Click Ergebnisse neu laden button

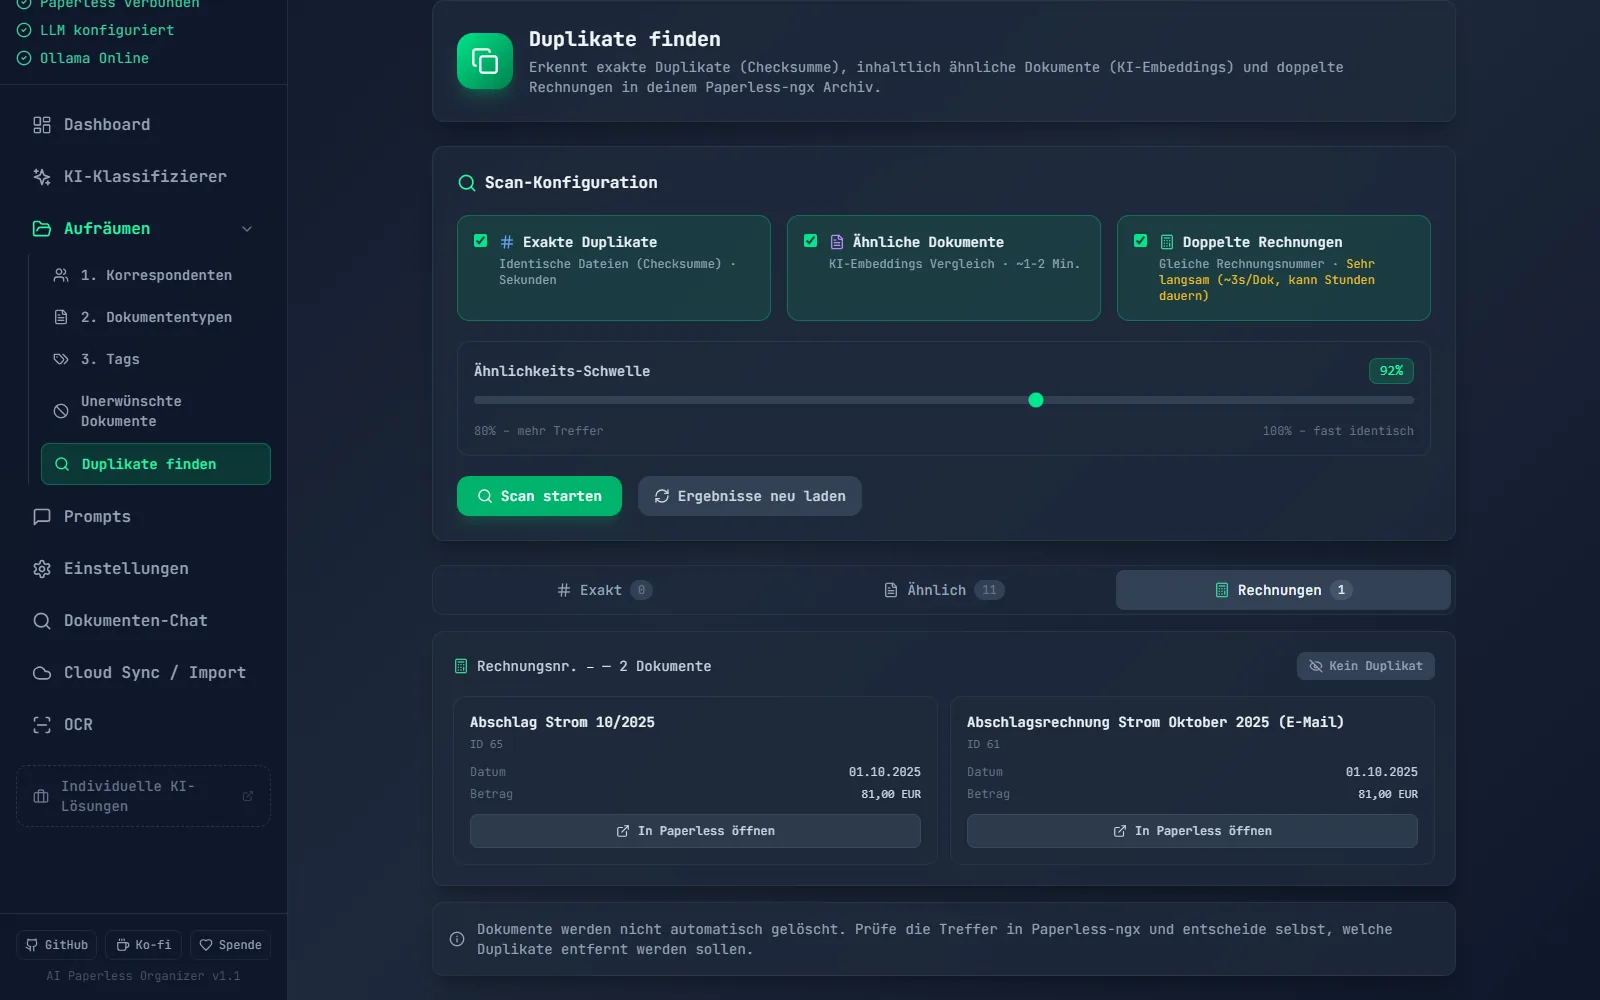750,496
